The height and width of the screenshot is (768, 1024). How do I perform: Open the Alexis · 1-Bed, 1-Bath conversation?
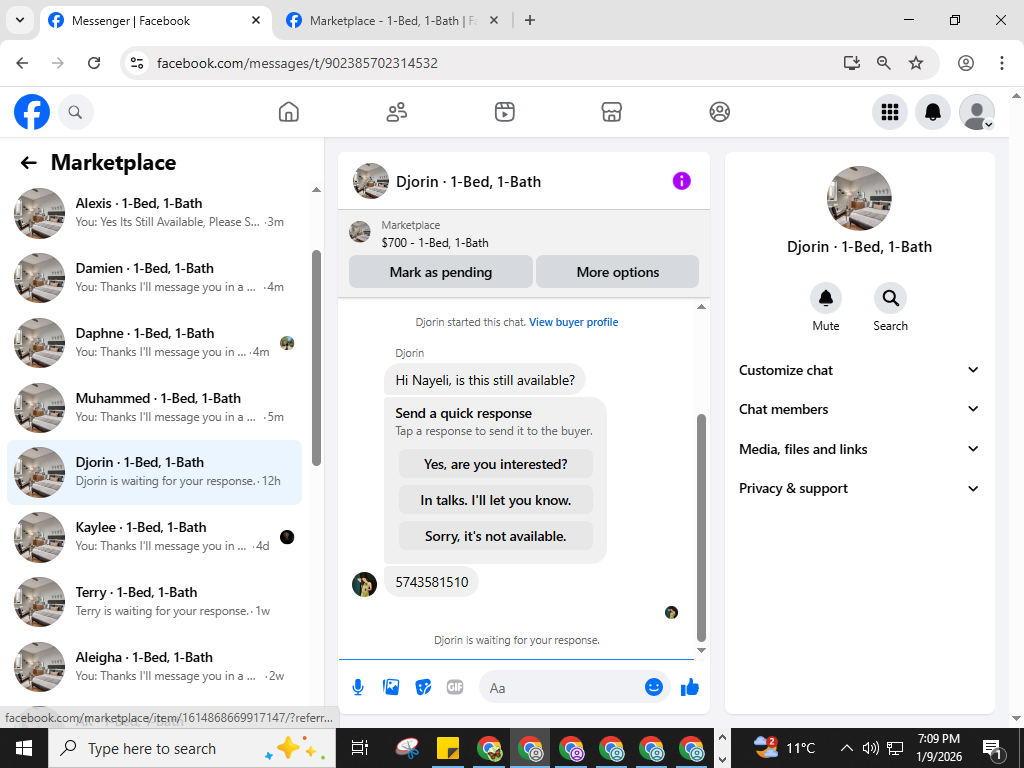click(155, 213)
